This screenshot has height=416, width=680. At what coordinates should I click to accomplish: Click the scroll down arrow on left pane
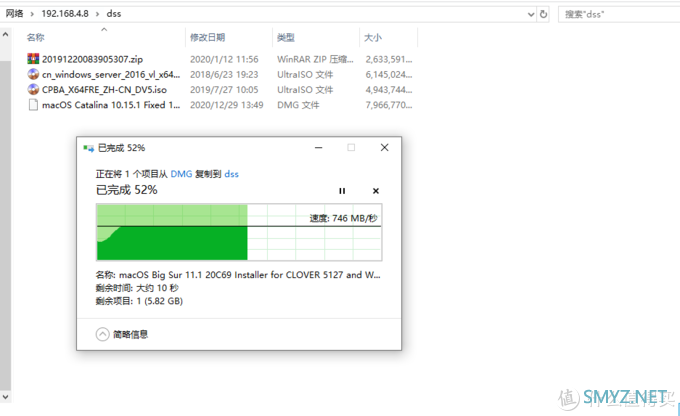click(5, 396)
